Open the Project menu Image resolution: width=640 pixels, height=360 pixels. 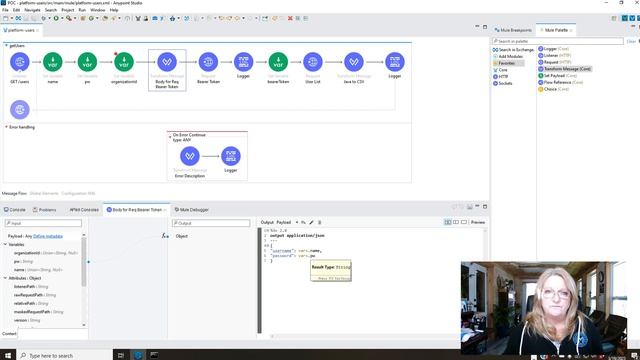[68, 10]
